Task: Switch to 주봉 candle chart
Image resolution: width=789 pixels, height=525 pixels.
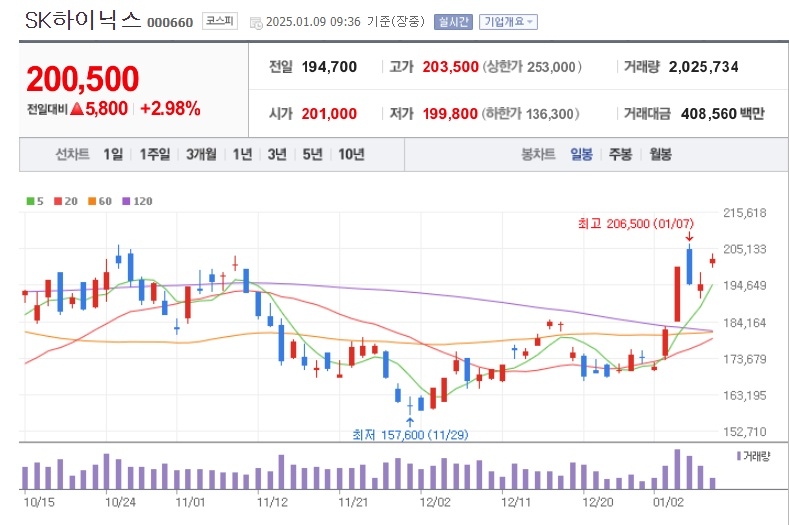Action: click(x=620, y=154)
